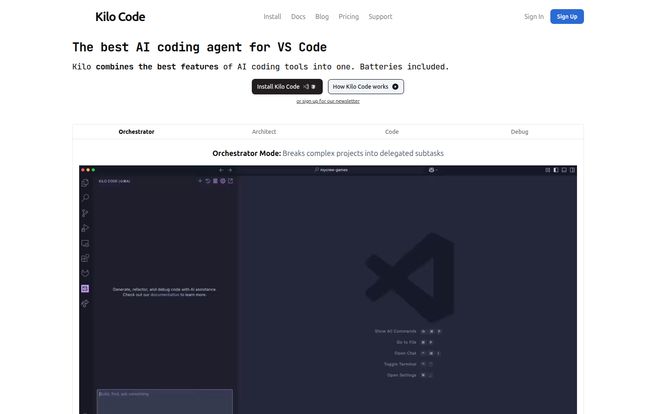
Task: Go back using the editor title bar arrow
Action: (x=221, y=170)
